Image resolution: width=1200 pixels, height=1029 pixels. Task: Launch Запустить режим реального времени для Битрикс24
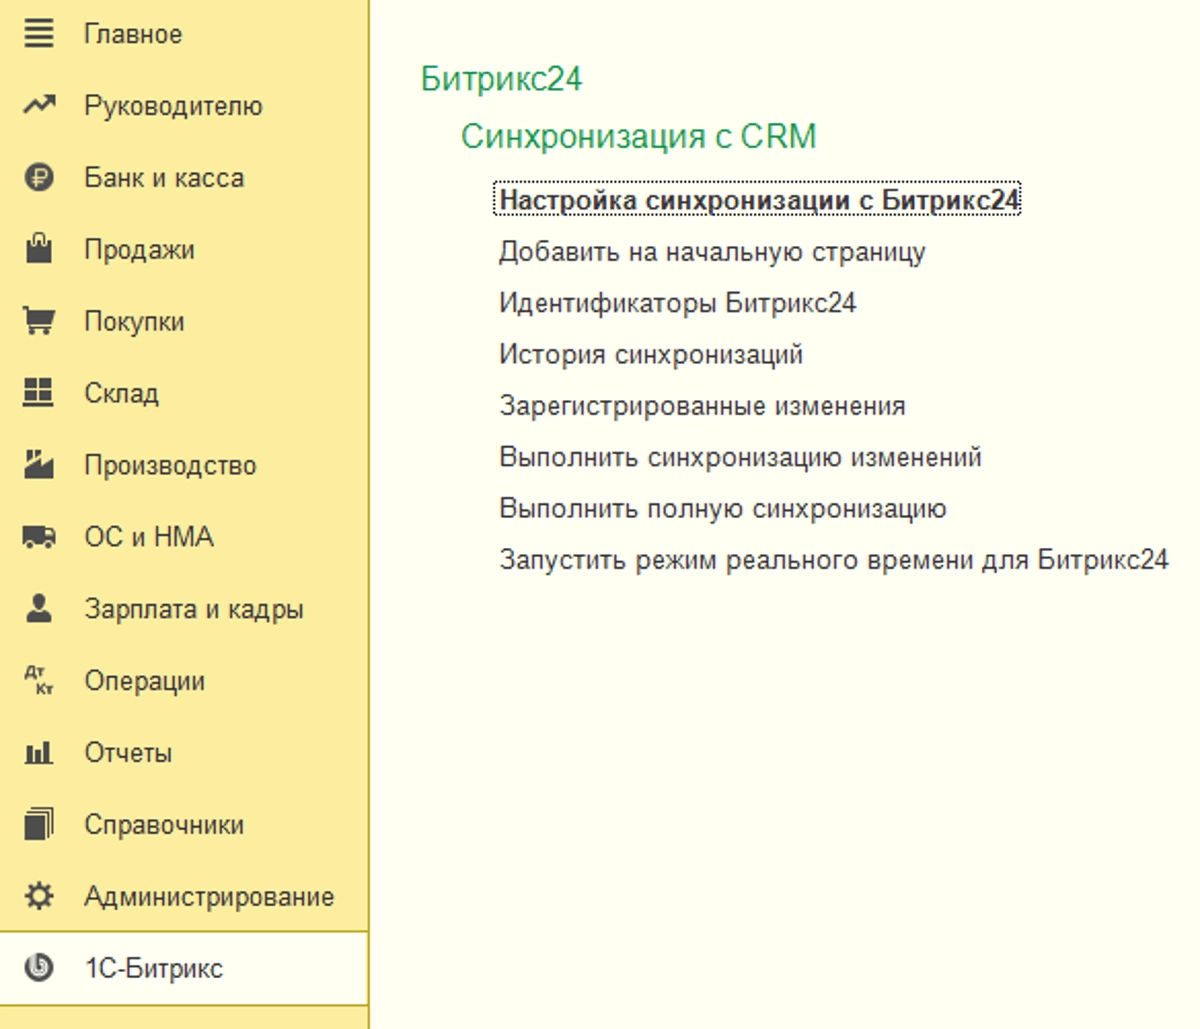click(833, 559)
